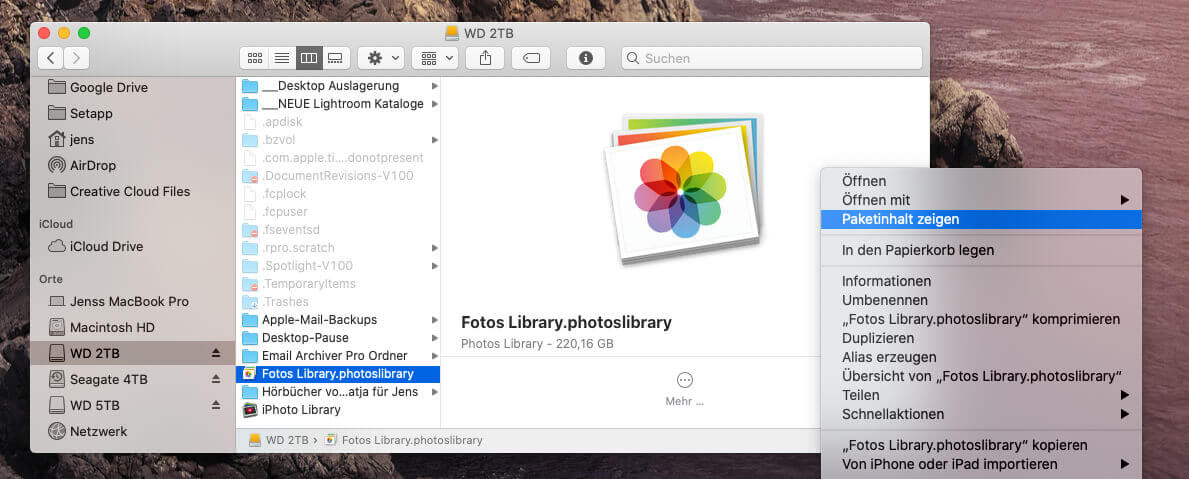Click the Tags toolbar button

[x=531, y=58]
